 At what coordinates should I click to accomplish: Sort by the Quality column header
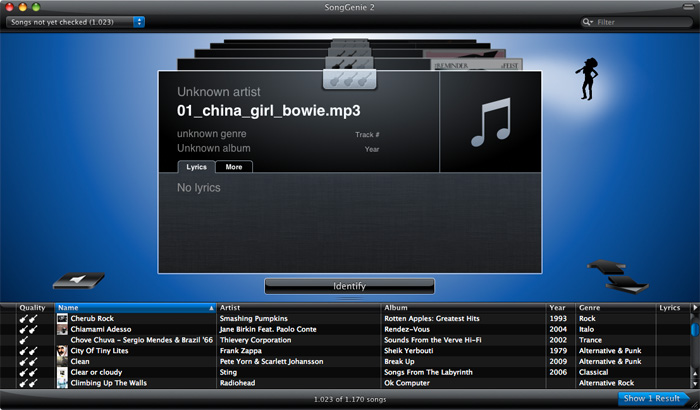pyautogui.click(x=32, y=308)
